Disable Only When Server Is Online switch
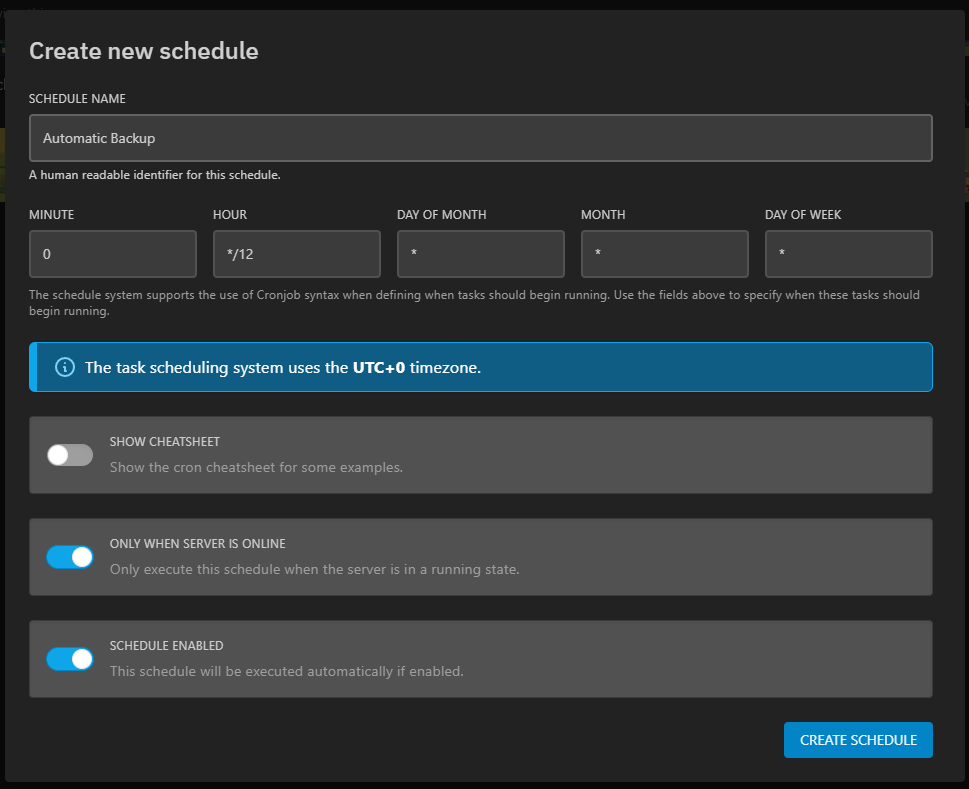The image size is (969, 789). point(70,557)
